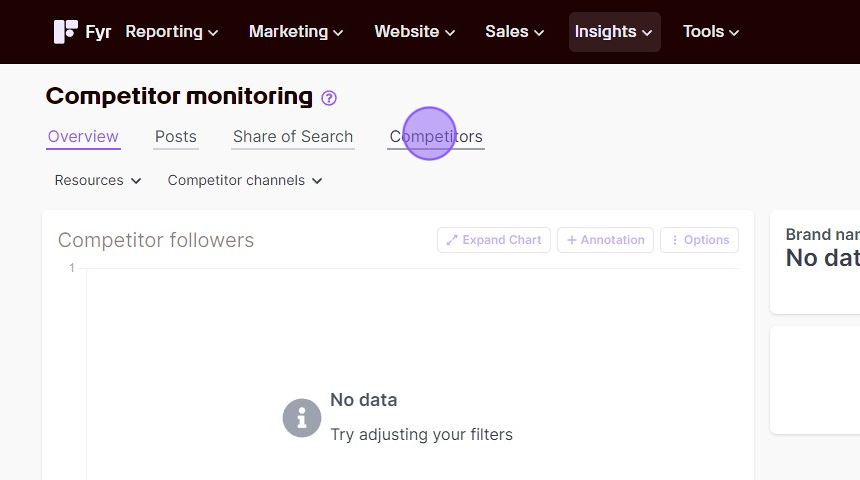Click the help question mark icon
The height and width of the screenshot is (480, 860).
point(329,98)
